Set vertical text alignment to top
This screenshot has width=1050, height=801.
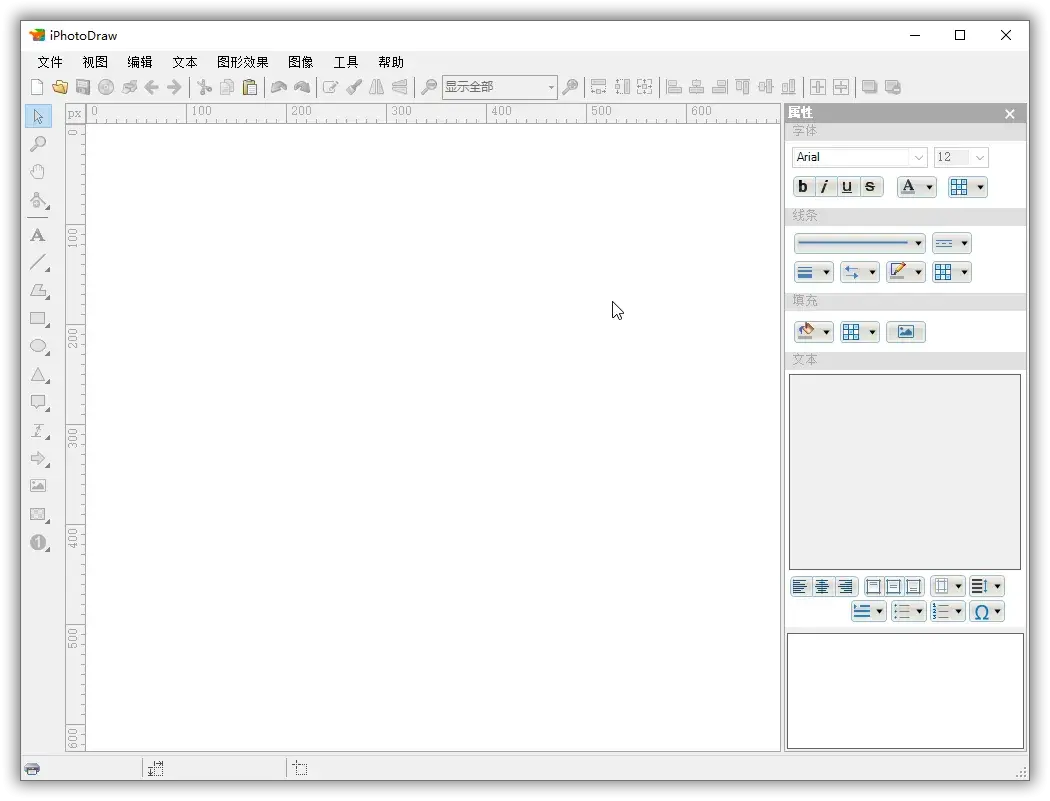873,587
